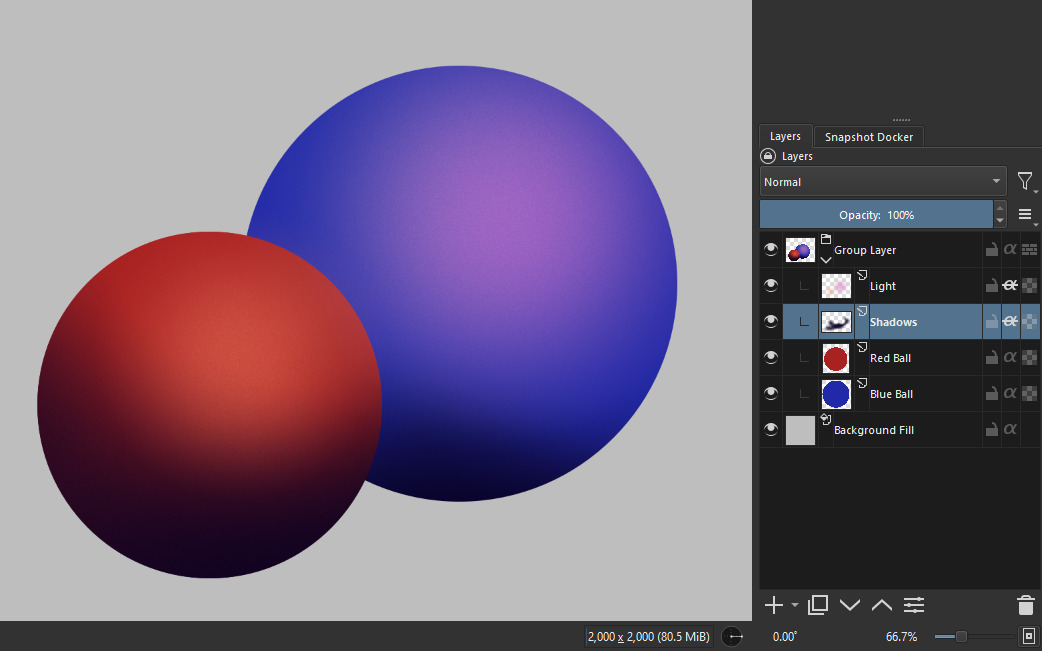Open the add layer type dropdown arrow

(795, 605)
